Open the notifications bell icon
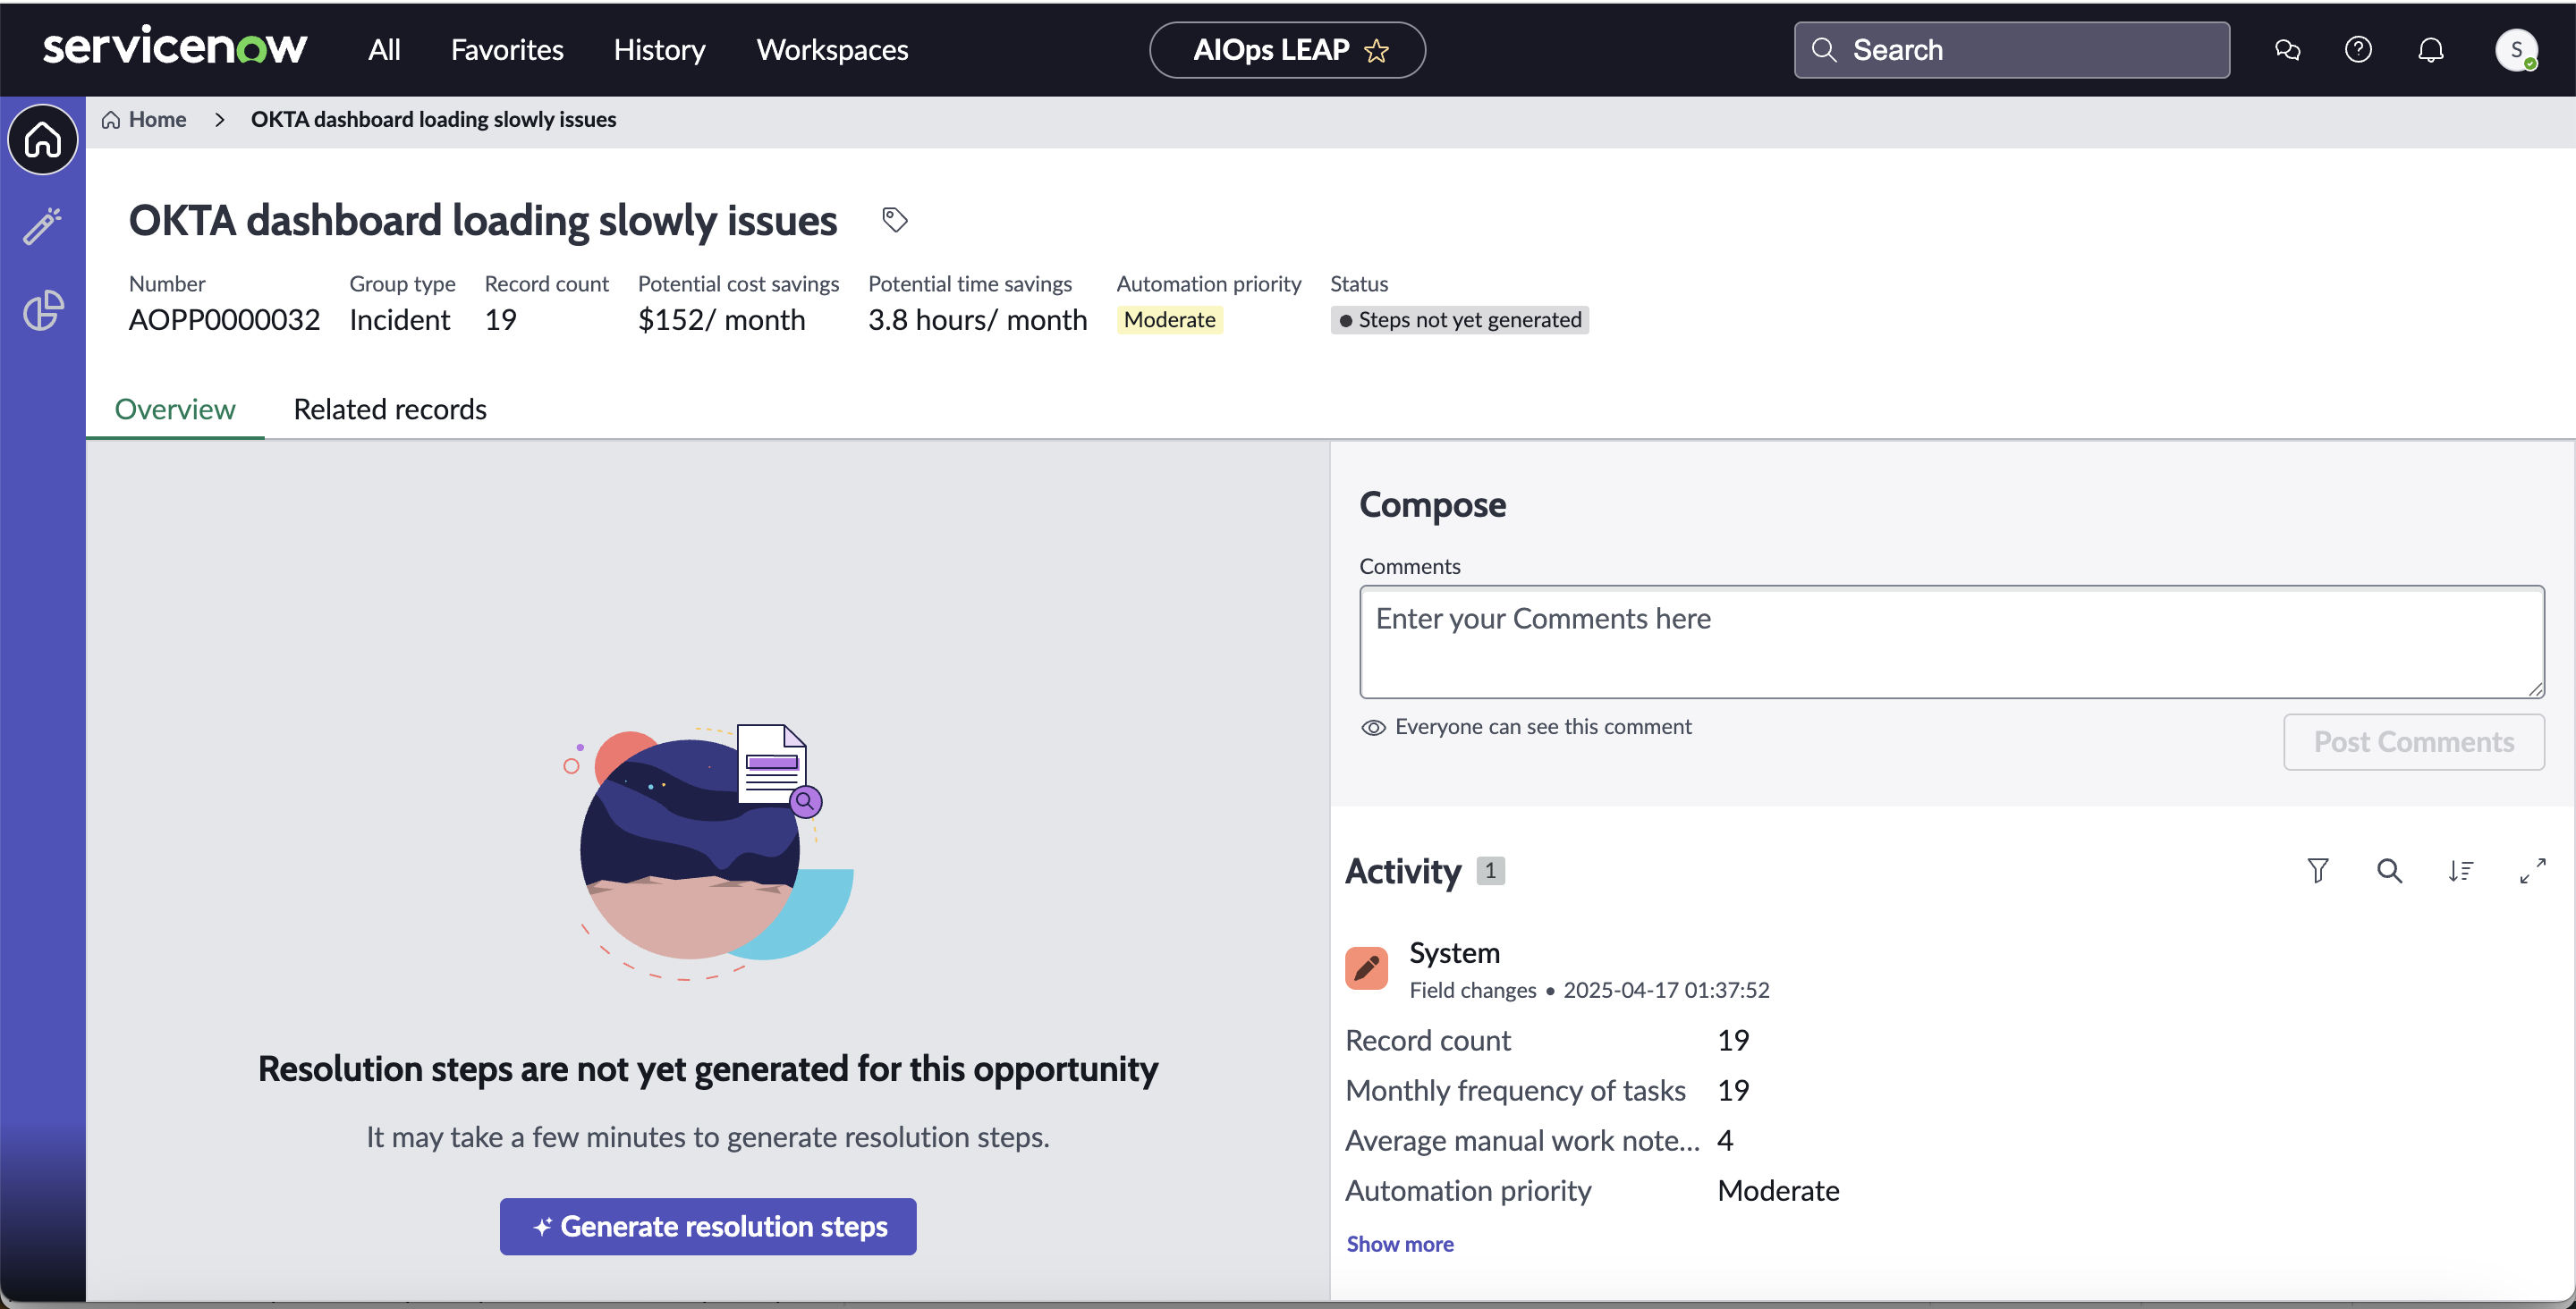The width and height of the screenshot is (2576, 1309). pos(2430,50)
